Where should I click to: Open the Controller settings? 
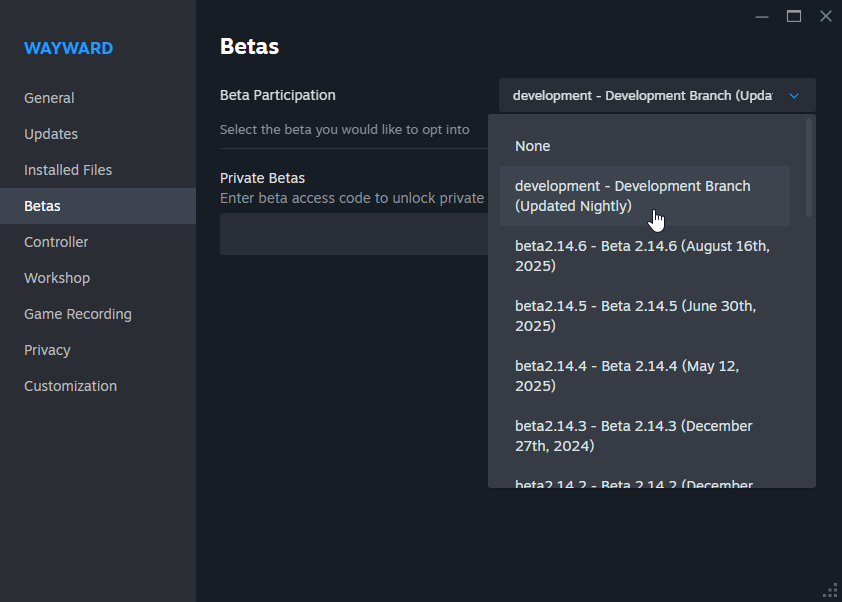pyautogui.click(x=56, y=242)
